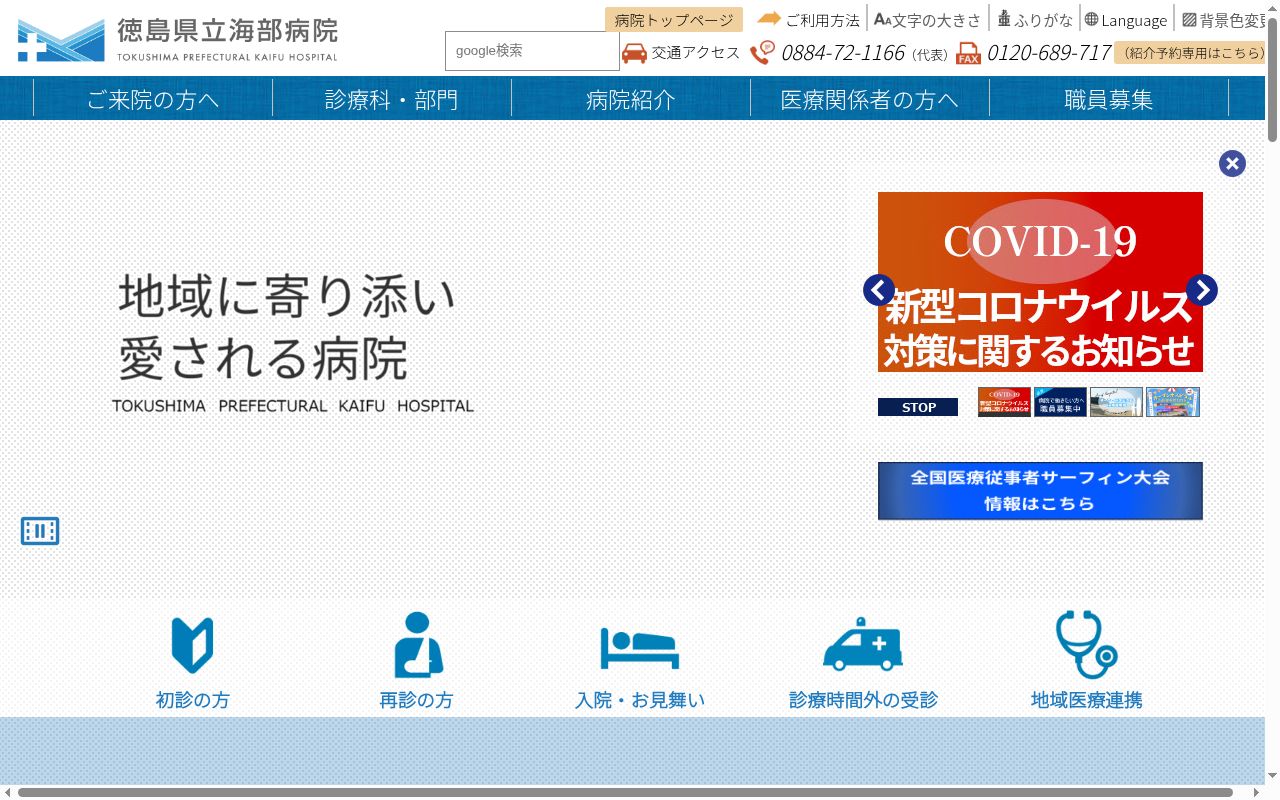1280x800 pixels.
Task: Select the second 職員募集中 slide thumbnail
Action: [x=1060, y=402]
